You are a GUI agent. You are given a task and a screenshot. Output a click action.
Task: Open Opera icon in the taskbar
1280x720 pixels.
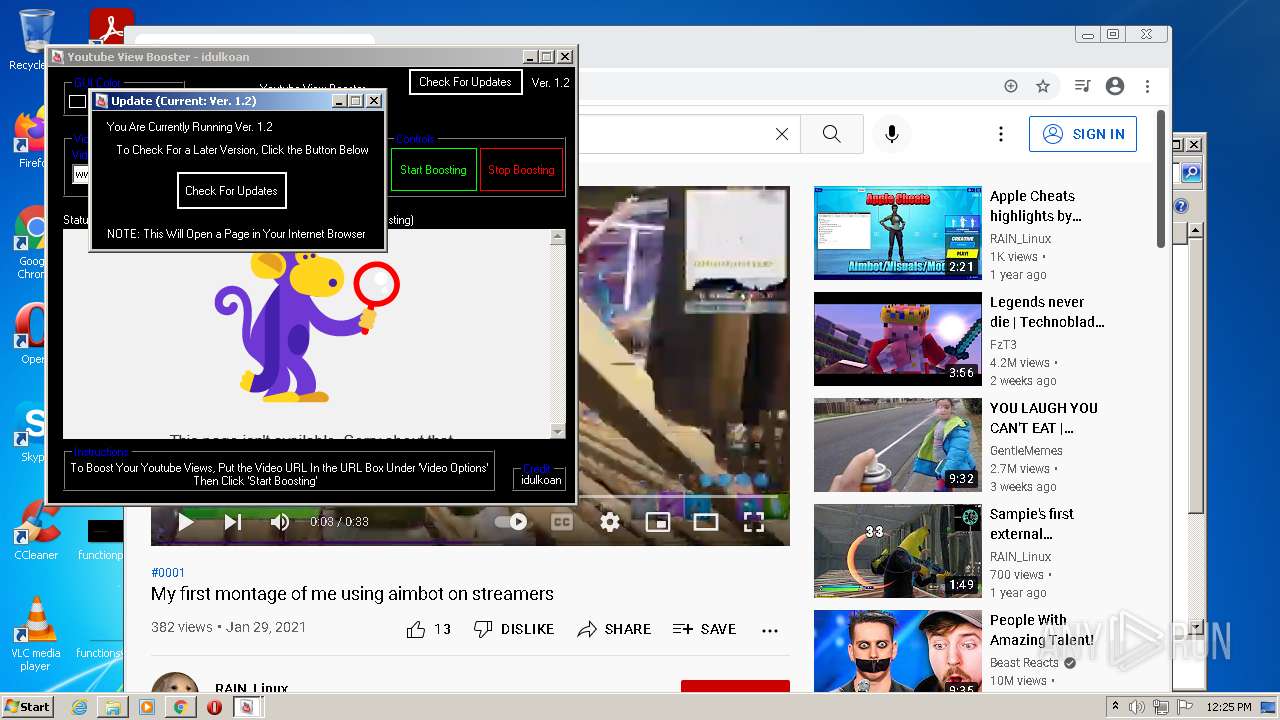click(214, 707)
